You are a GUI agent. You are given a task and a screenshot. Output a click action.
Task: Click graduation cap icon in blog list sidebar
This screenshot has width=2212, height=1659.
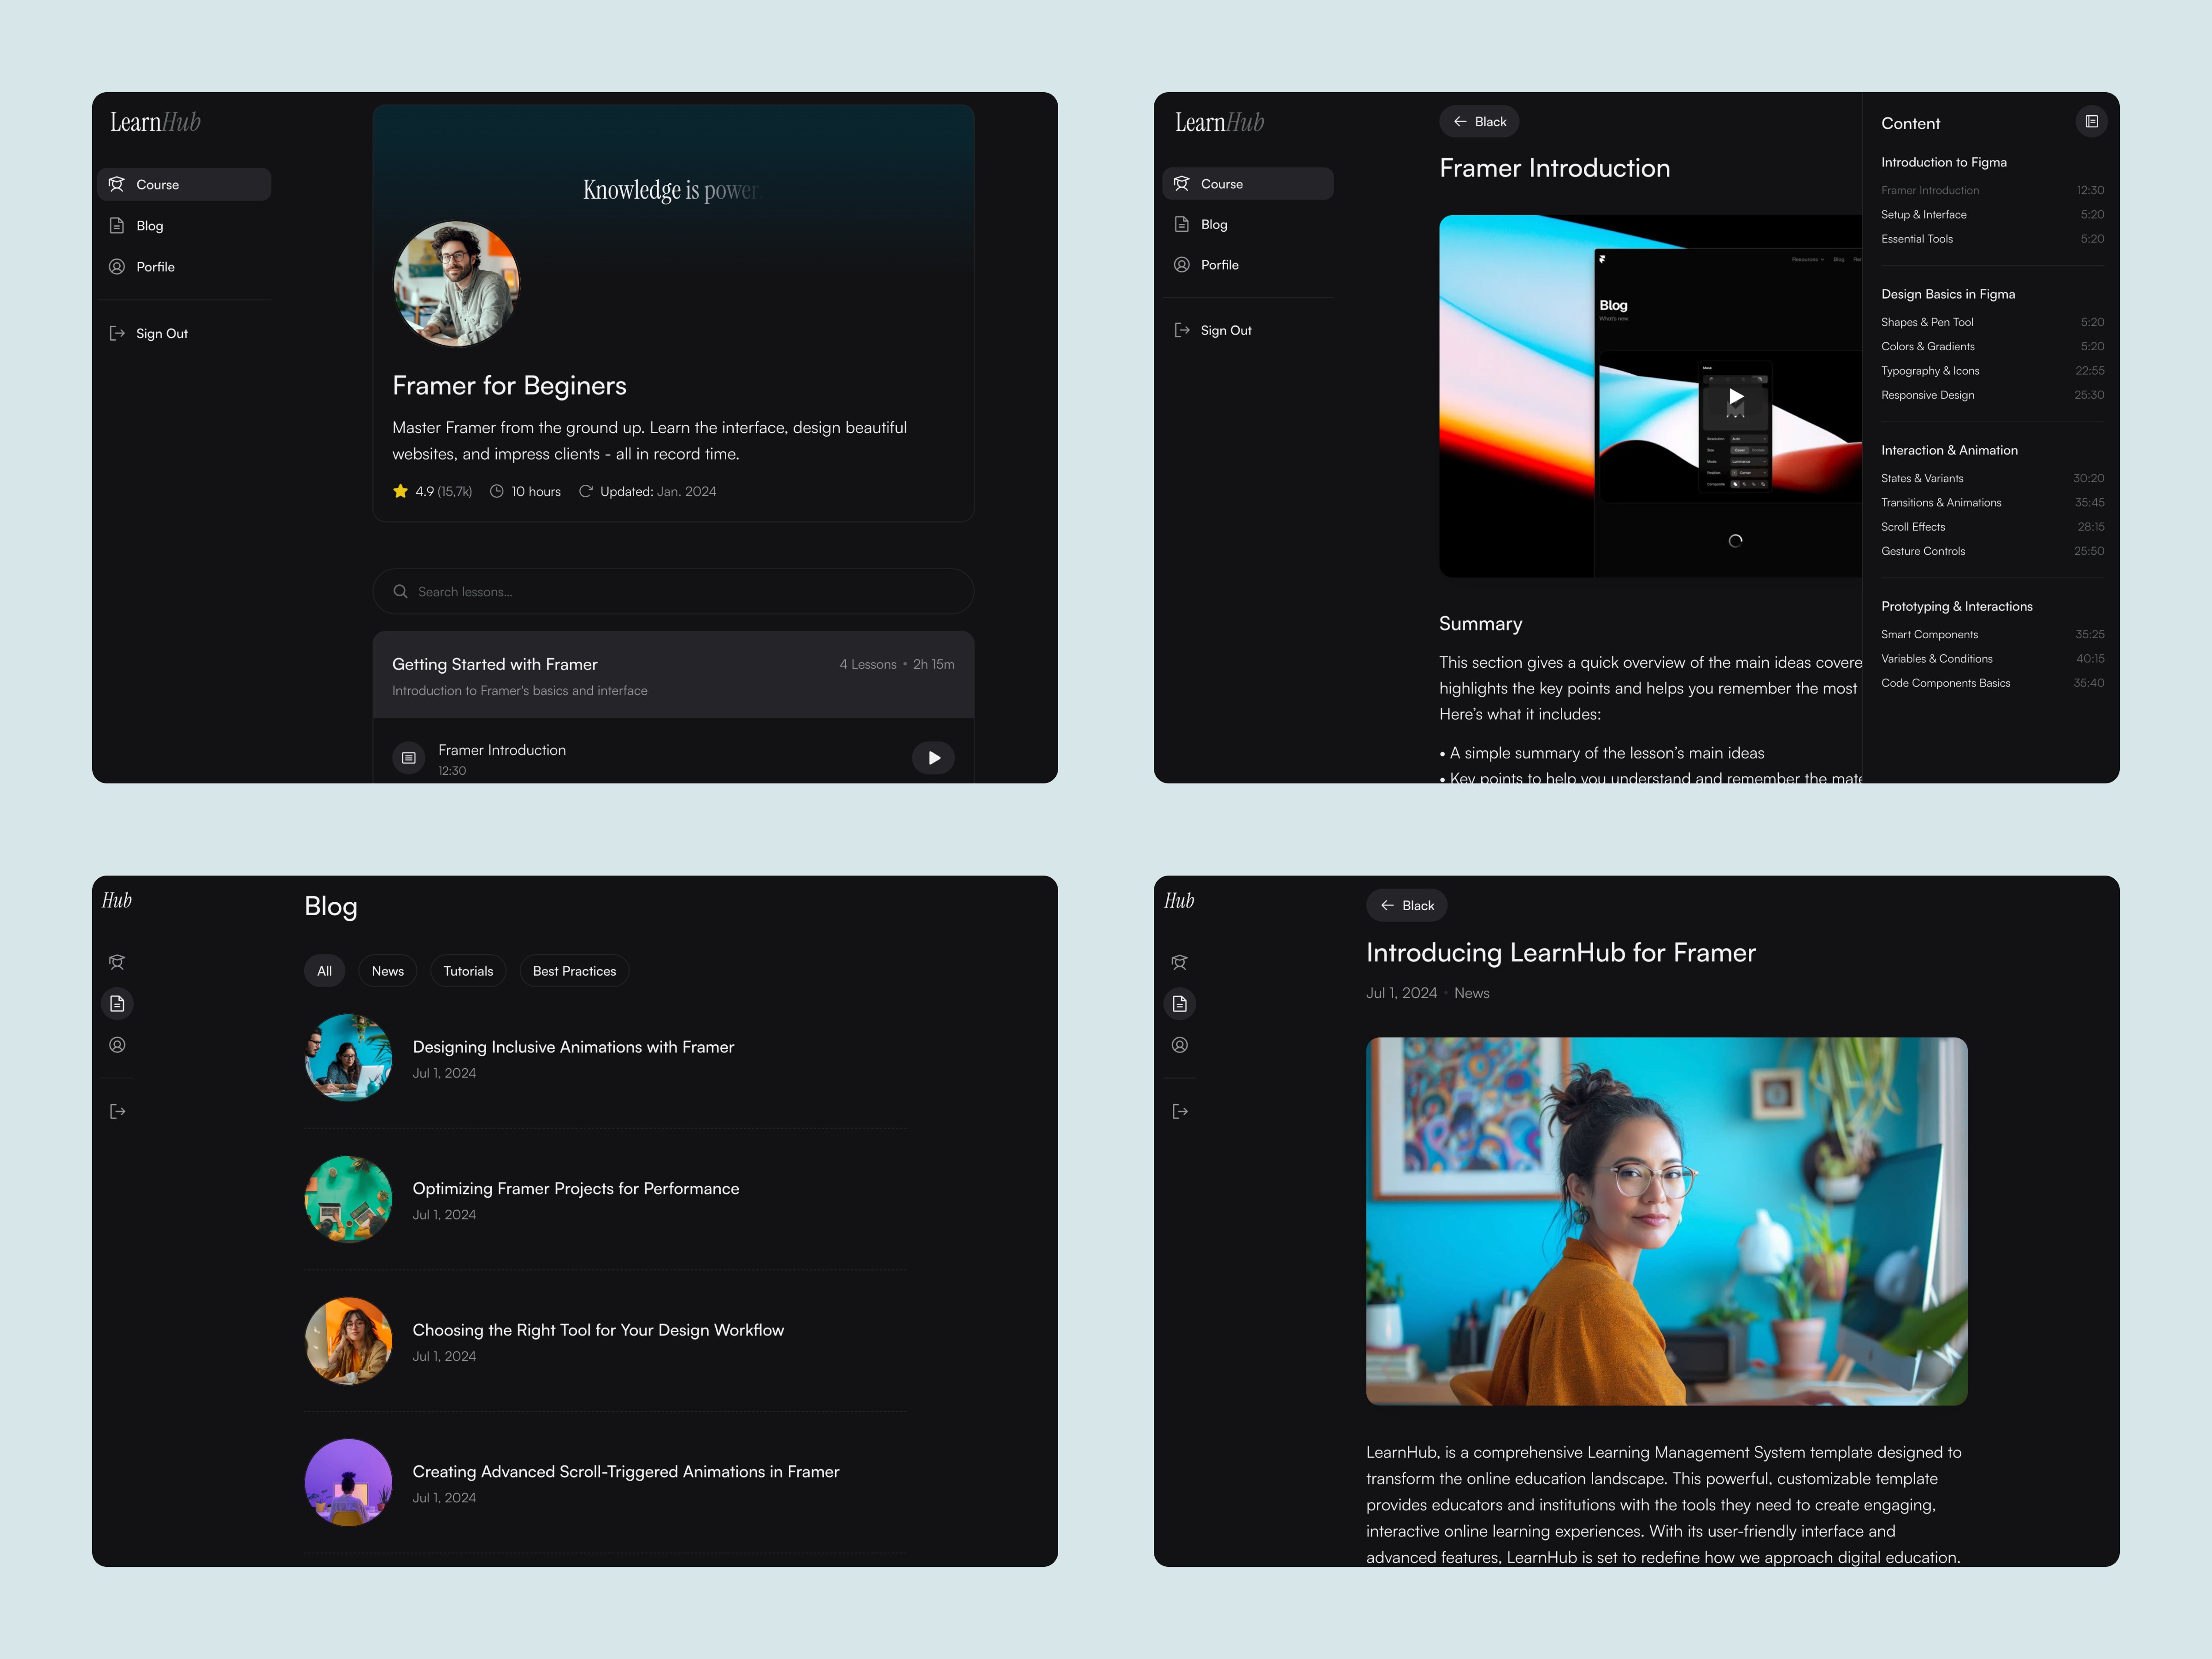[x=117, y=962]
